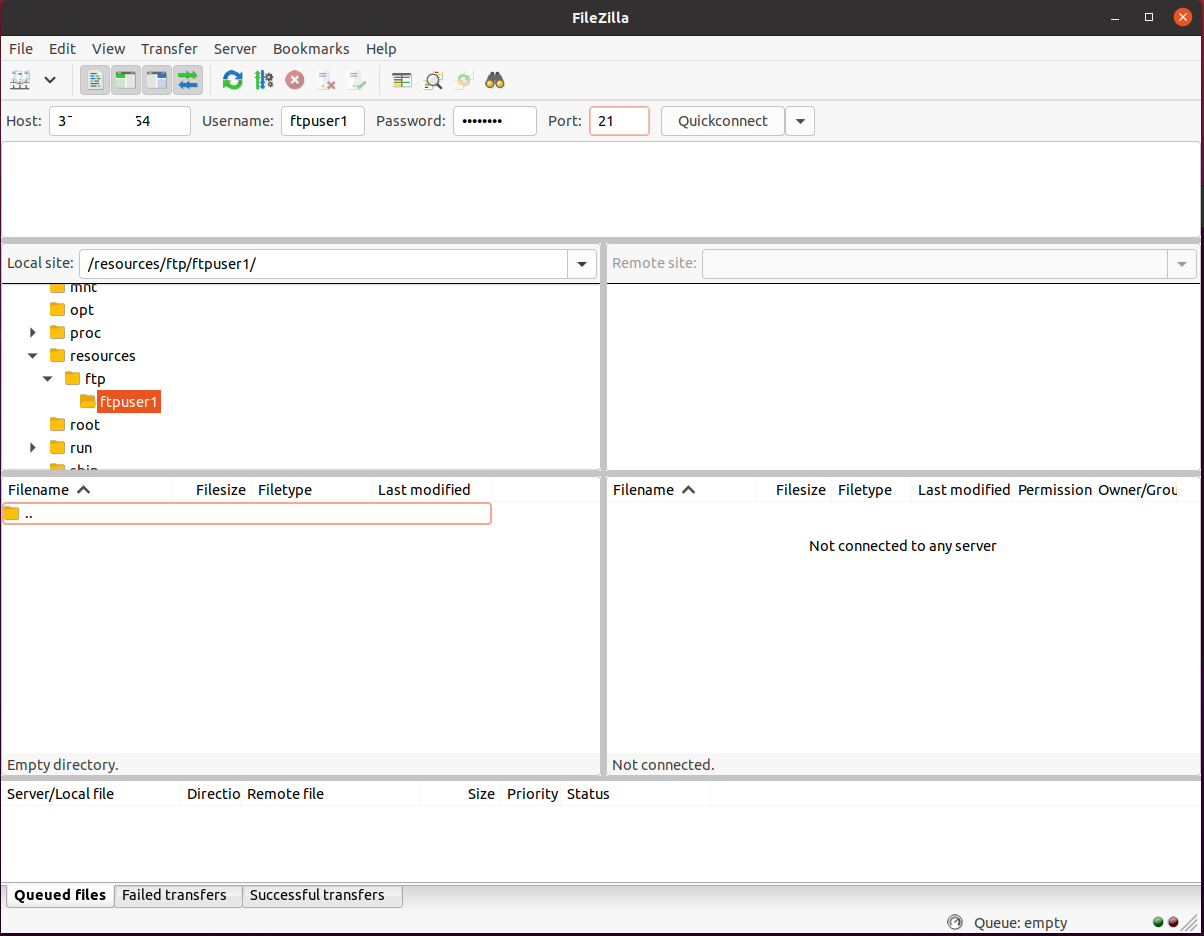Click the Status queue column header
Image resolution: width=1204 pixels, height=936 pixels.
[636, 794]
